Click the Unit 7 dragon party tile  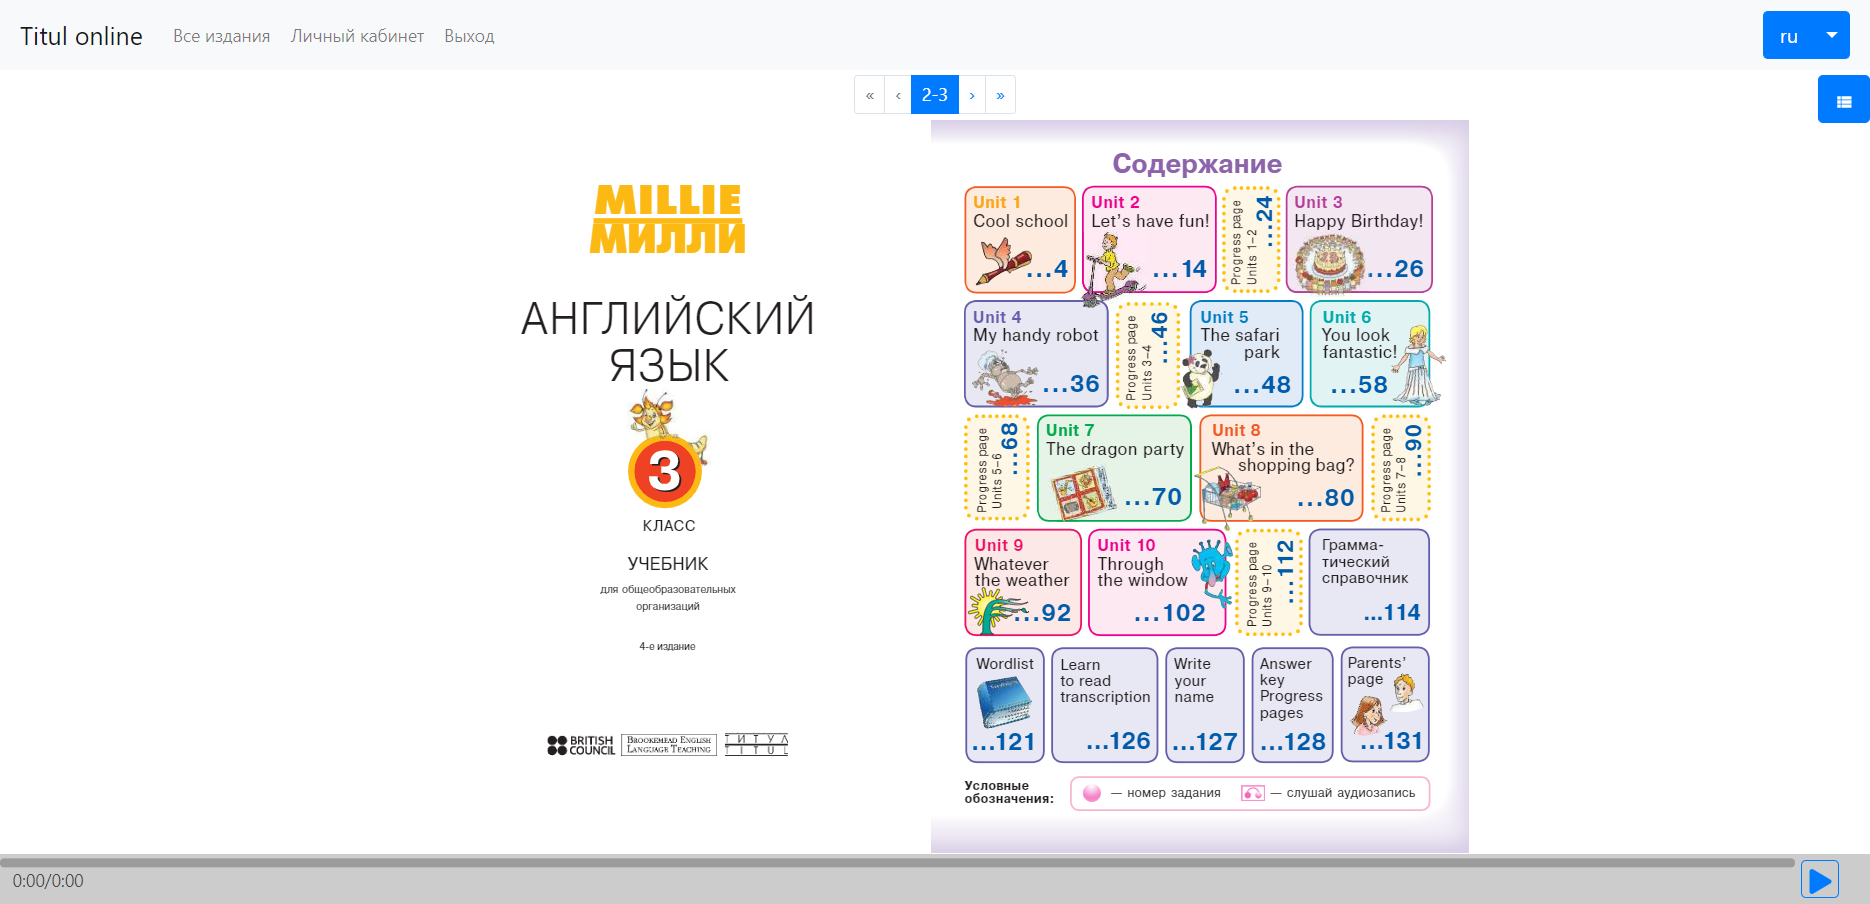pos(1114,468)
